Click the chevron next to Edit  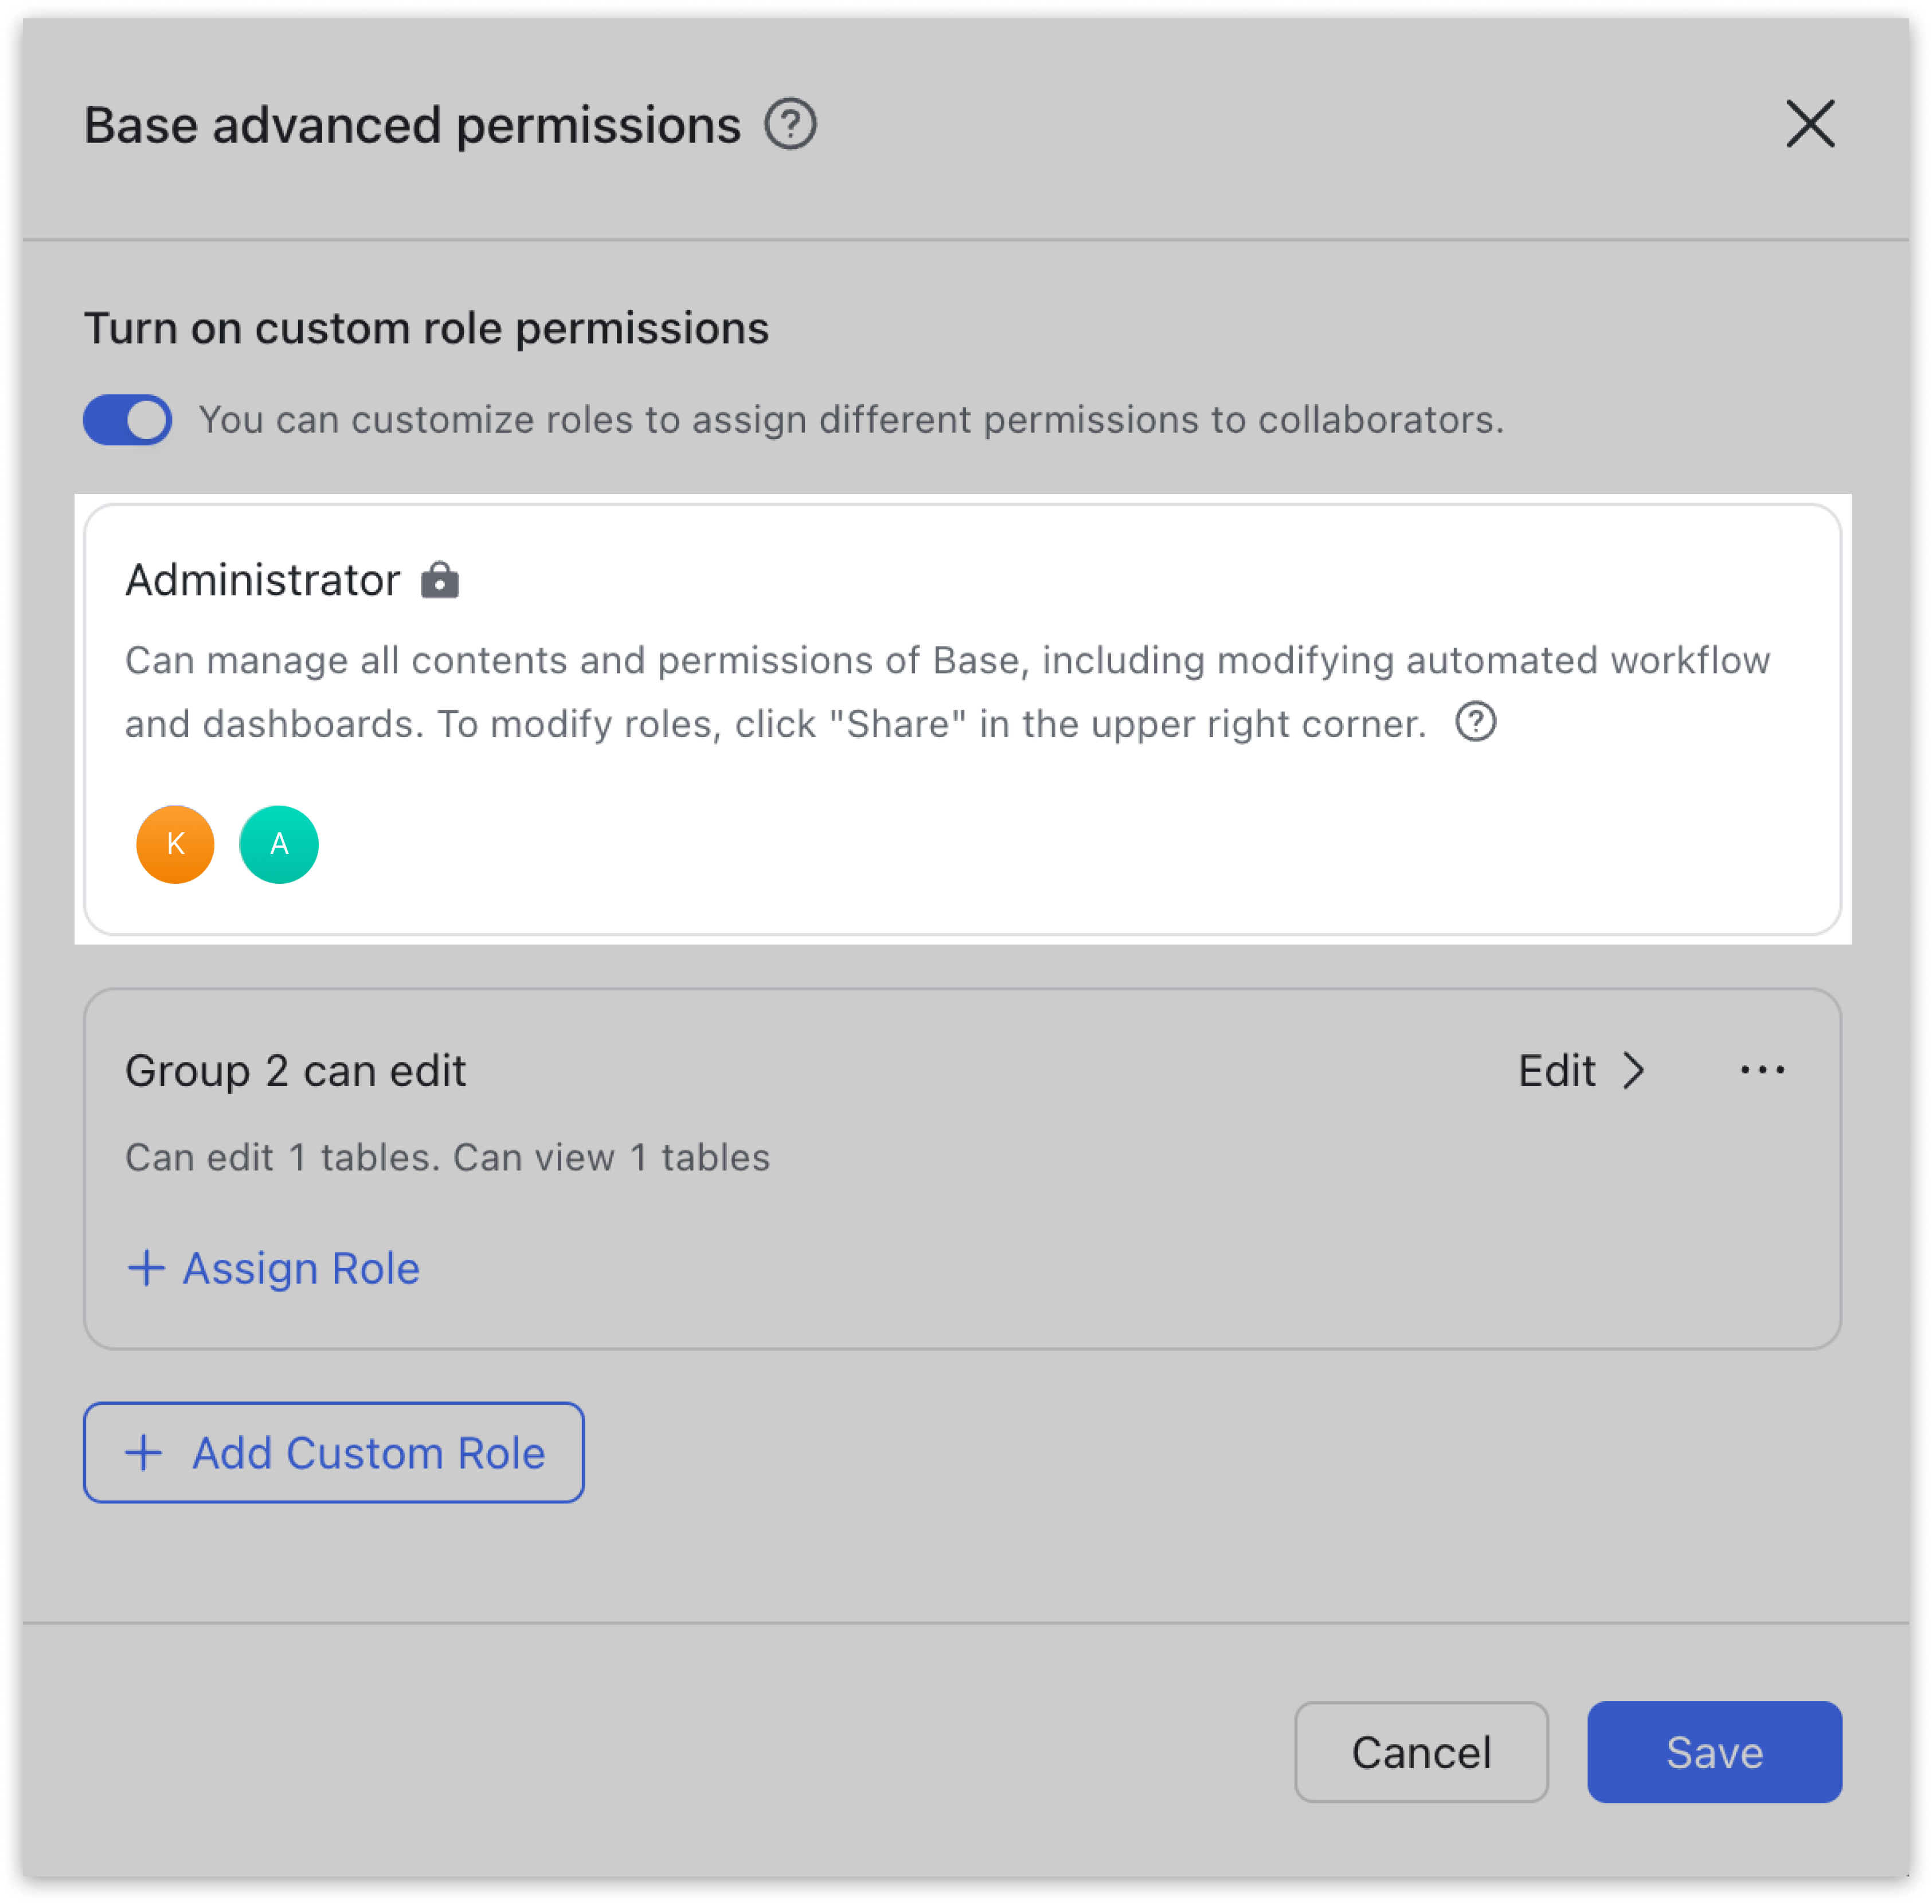[x=1634, y=1070]
